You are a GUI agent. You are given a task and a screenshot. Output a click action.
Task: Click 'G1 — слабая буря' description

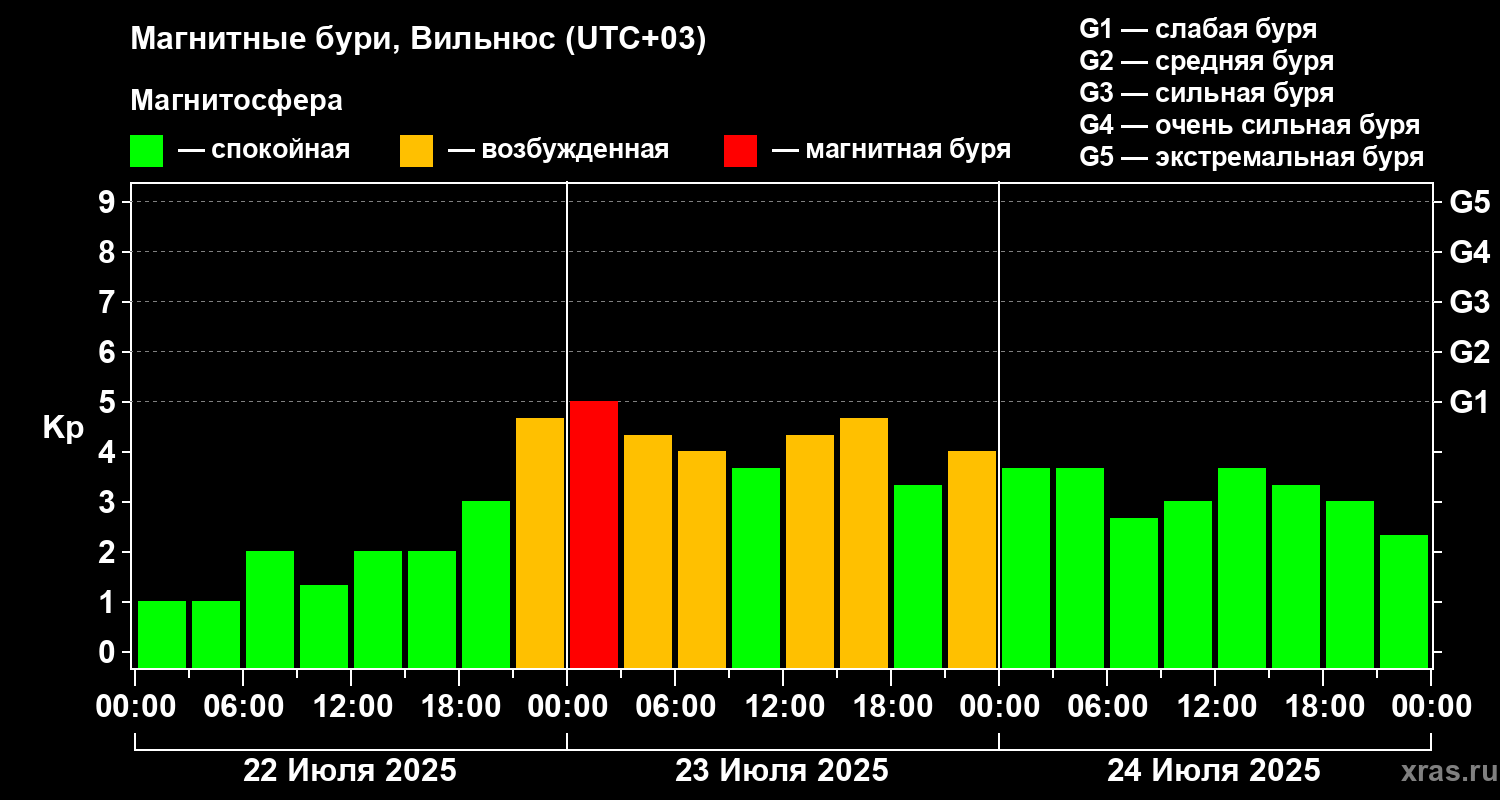pos(1198,29)
